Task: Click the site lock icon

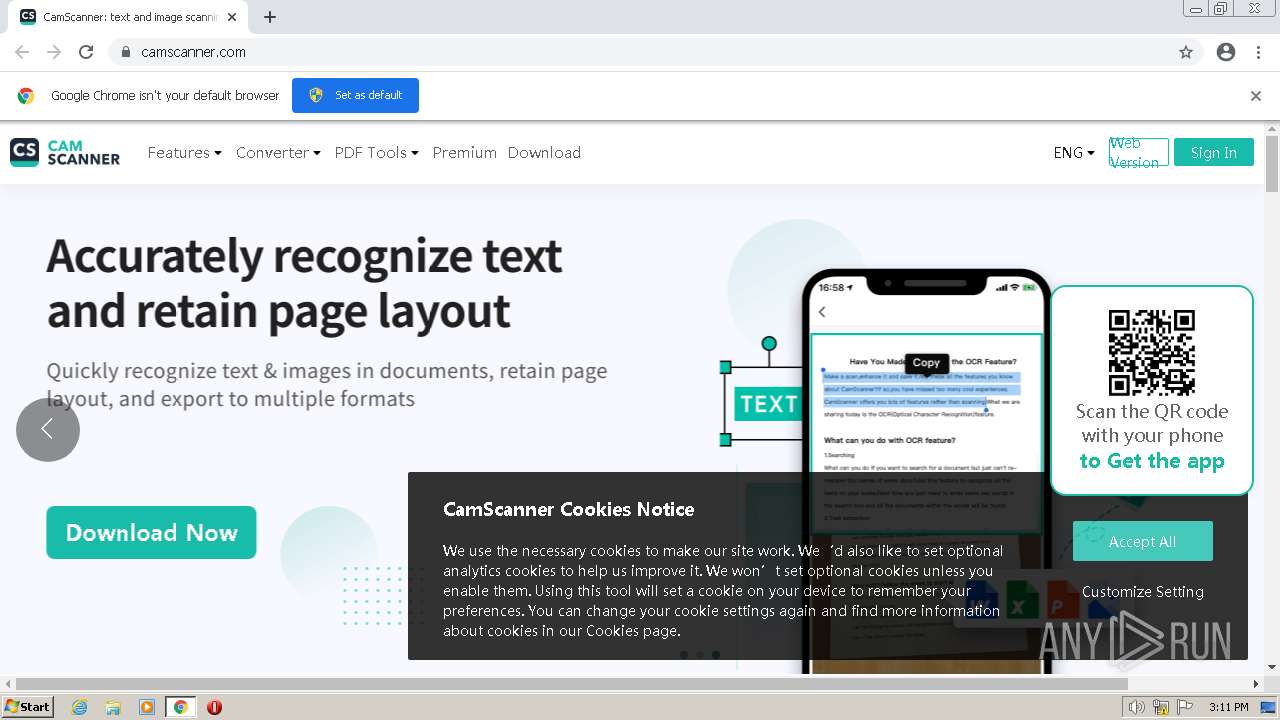Action: (125, 52)
